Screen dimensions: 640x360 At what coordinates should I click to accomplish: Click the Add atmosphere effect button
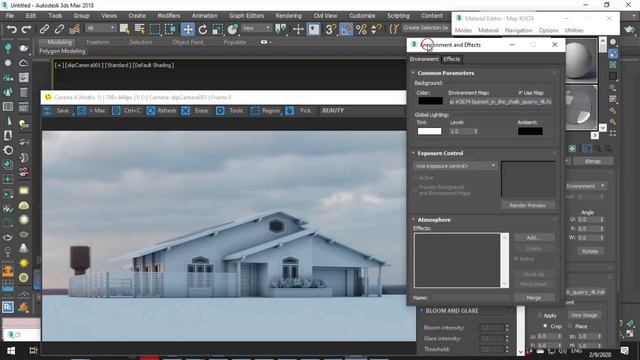click(534, 238)
